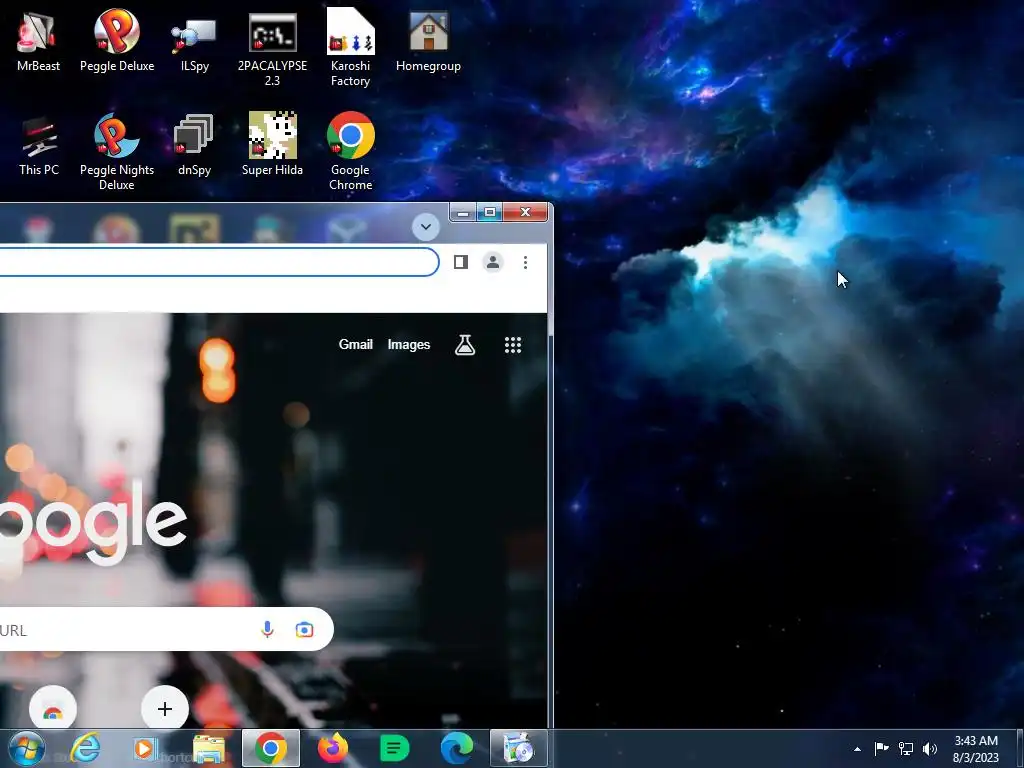
Task: Select the Google Chrome desktop shortcut
Action: point(351,152)
